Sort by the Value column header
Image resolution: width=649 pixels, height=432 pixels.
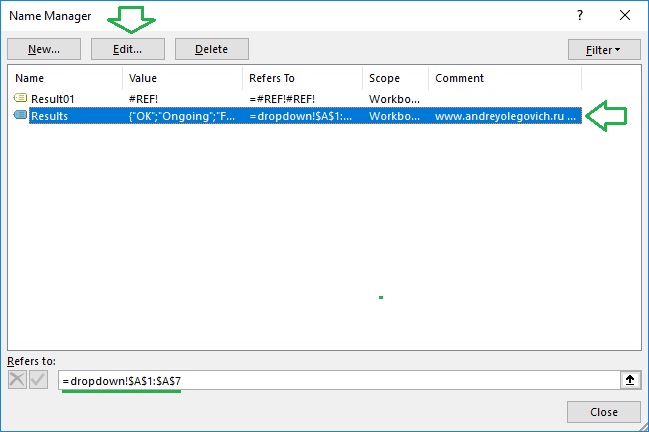[x=183, y=78]
